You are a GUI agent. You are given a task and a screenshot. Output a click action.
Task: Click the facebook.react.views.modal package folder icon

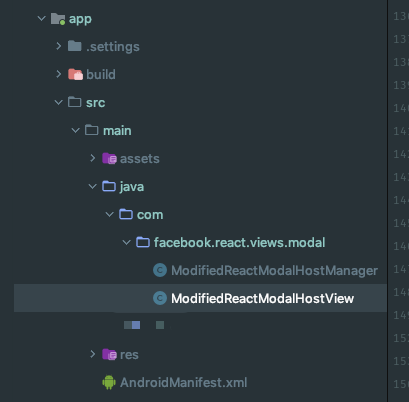[x=143, y=242]
